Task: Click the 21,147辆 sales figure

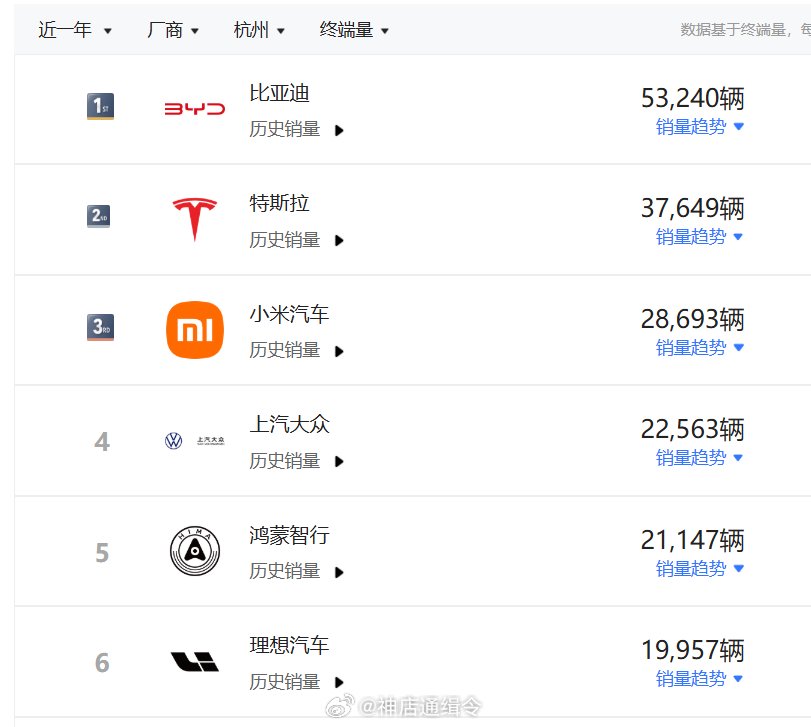Action: tap(693, 540)
